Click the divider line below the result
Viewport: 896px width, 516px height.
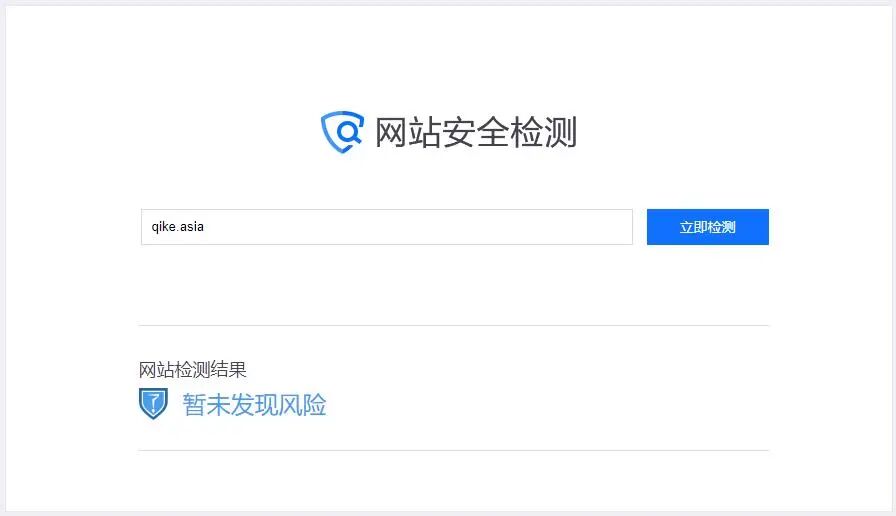(x=454, y=450)
